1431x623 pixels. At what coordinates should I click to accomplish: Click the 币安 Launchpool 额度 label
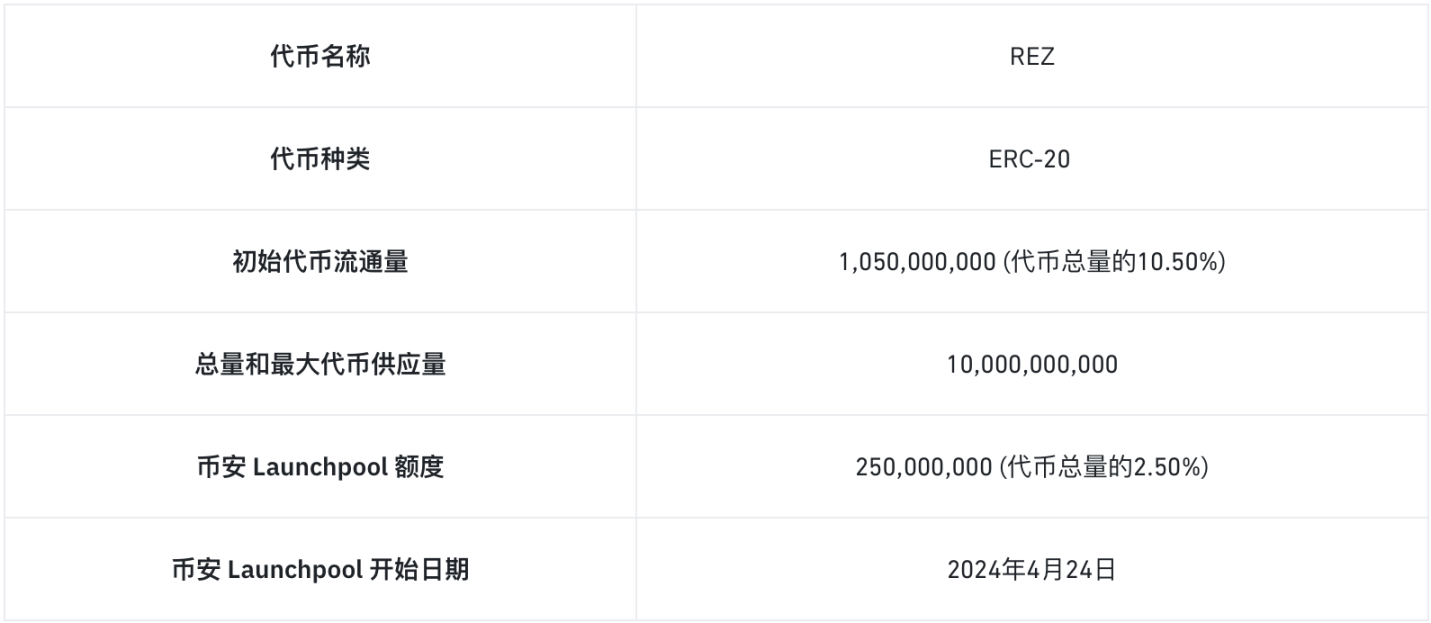320,467
